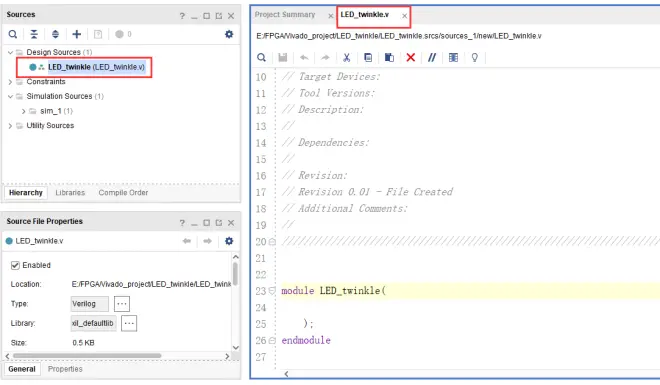The width and height of the screenshot is (660, 385).
Task: Expand Utility Sources tree node
Action: (x=11, y=126)
